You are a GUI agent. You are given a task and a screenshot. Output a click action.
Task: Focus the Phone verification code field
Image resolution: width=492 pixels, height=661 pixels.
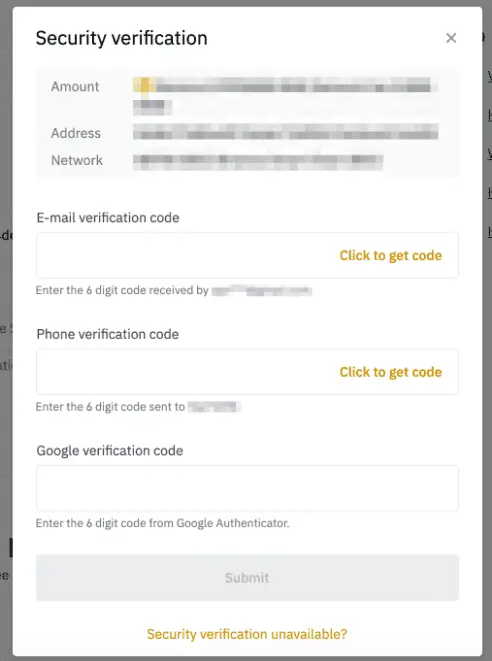(x=247, y=372)
